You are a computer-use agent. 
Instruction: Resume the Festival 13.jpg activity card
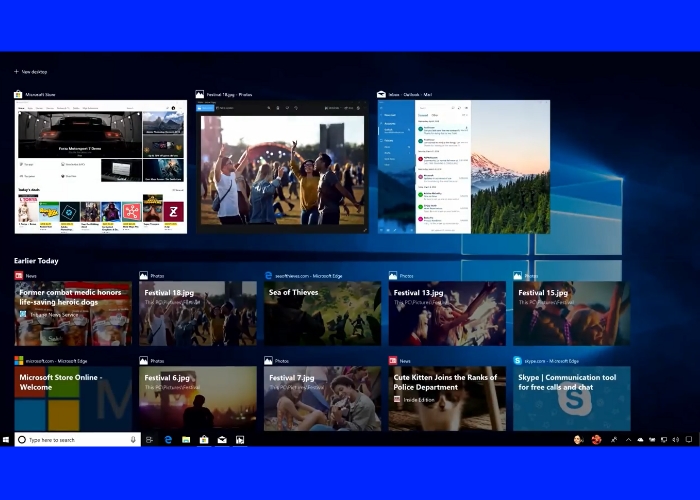(x=447, y=313)
